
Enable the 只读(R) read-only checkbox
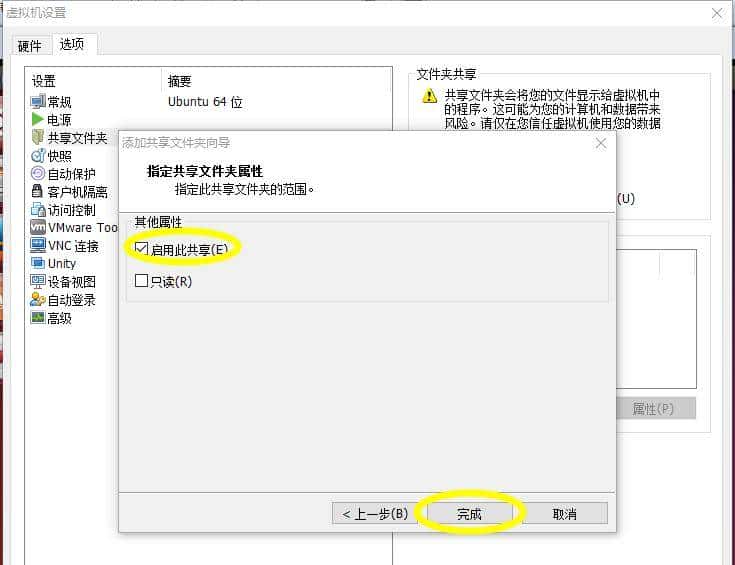pos(141,280)
